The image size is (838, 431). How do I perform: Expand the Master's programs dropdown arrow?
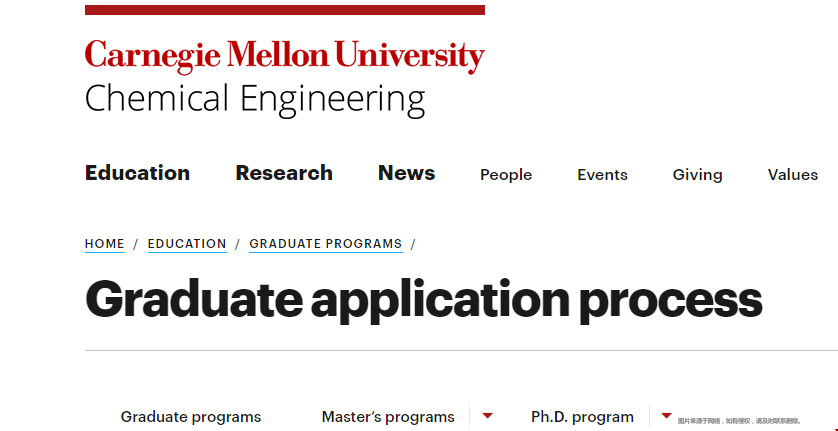[487, 415]
